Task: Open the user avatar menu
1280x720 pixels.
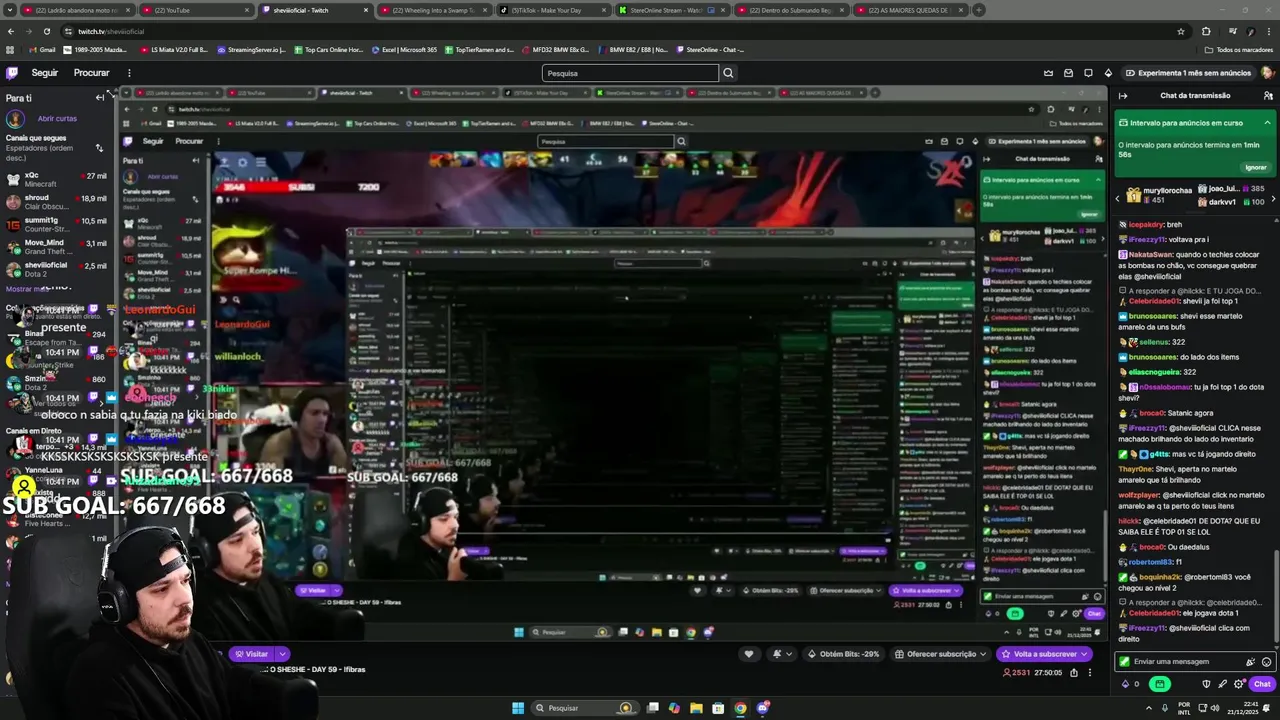Action: (x=1267, y=73)
